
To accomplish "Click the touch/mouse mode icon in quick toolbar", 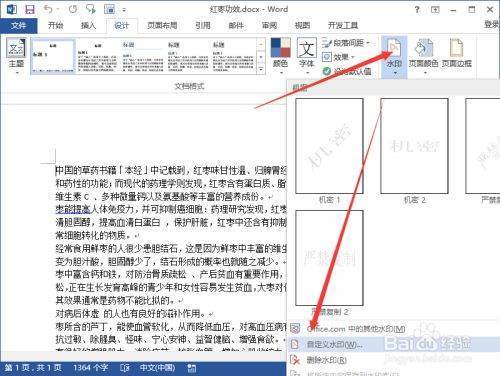I will (109, 9).
